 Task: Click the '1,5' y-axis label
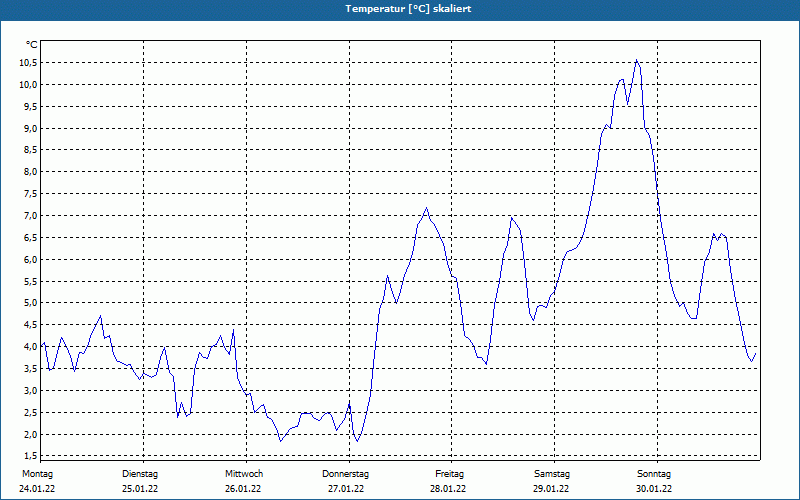[31, 456]
